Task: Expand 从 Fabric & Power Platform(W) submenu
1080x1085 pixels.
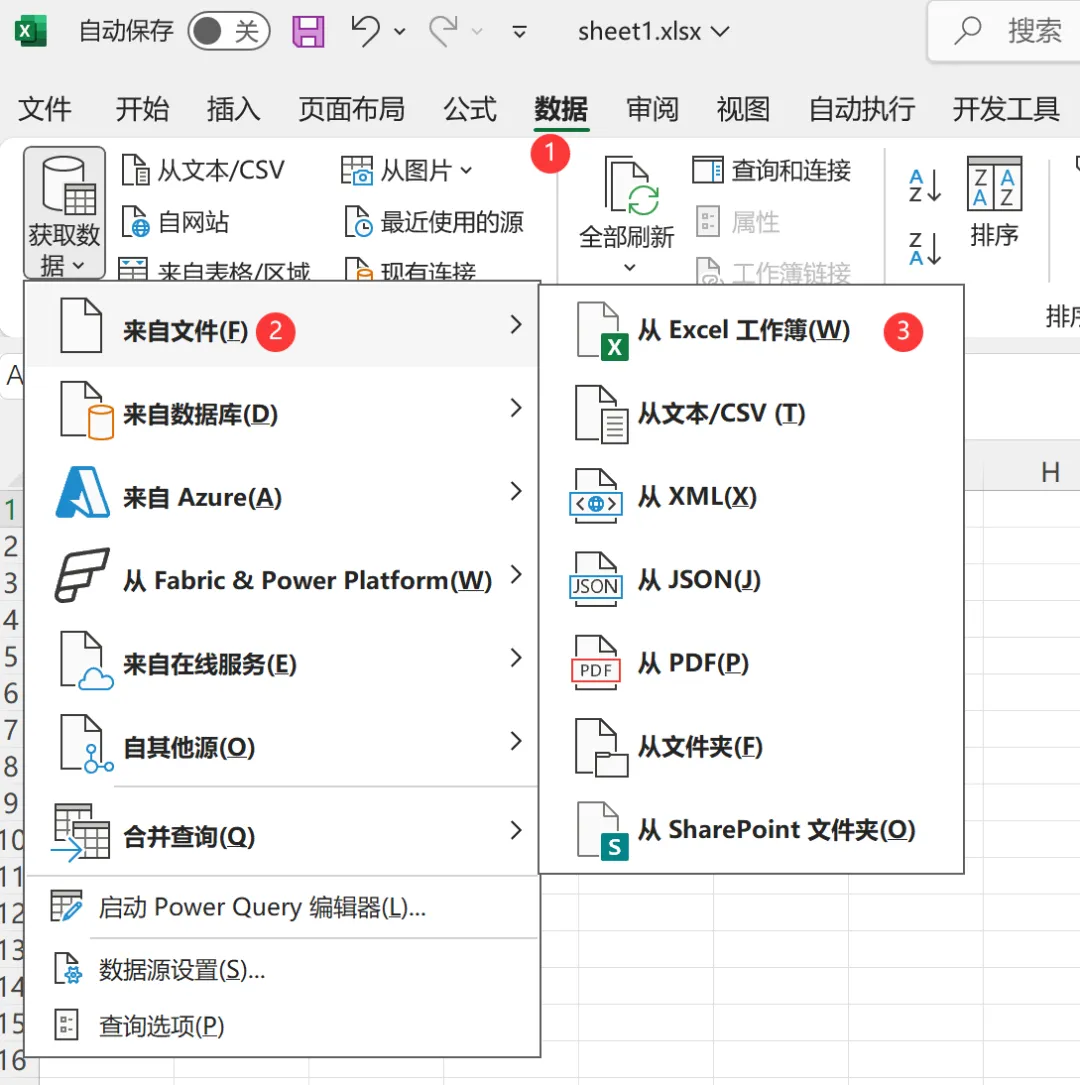Action: (x=282, y=576)
